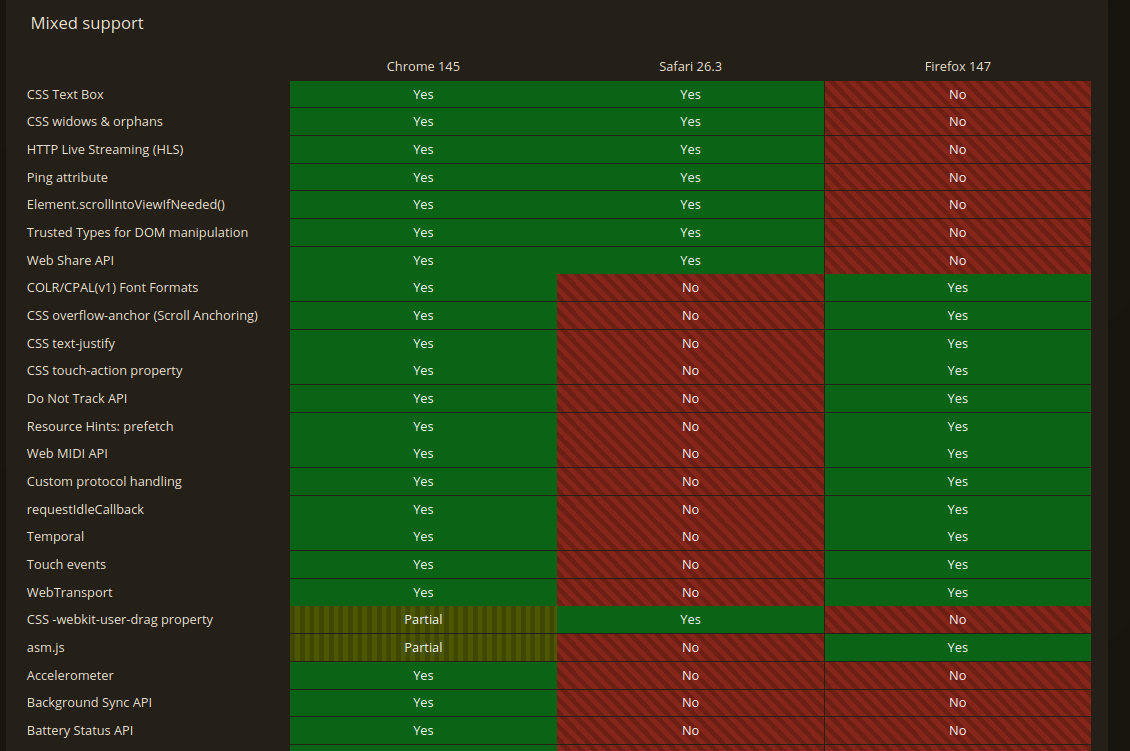Screen dimensions: 1130x751
Task: Click Safari's No cell for Touch events
Action: tap(690, 564)
